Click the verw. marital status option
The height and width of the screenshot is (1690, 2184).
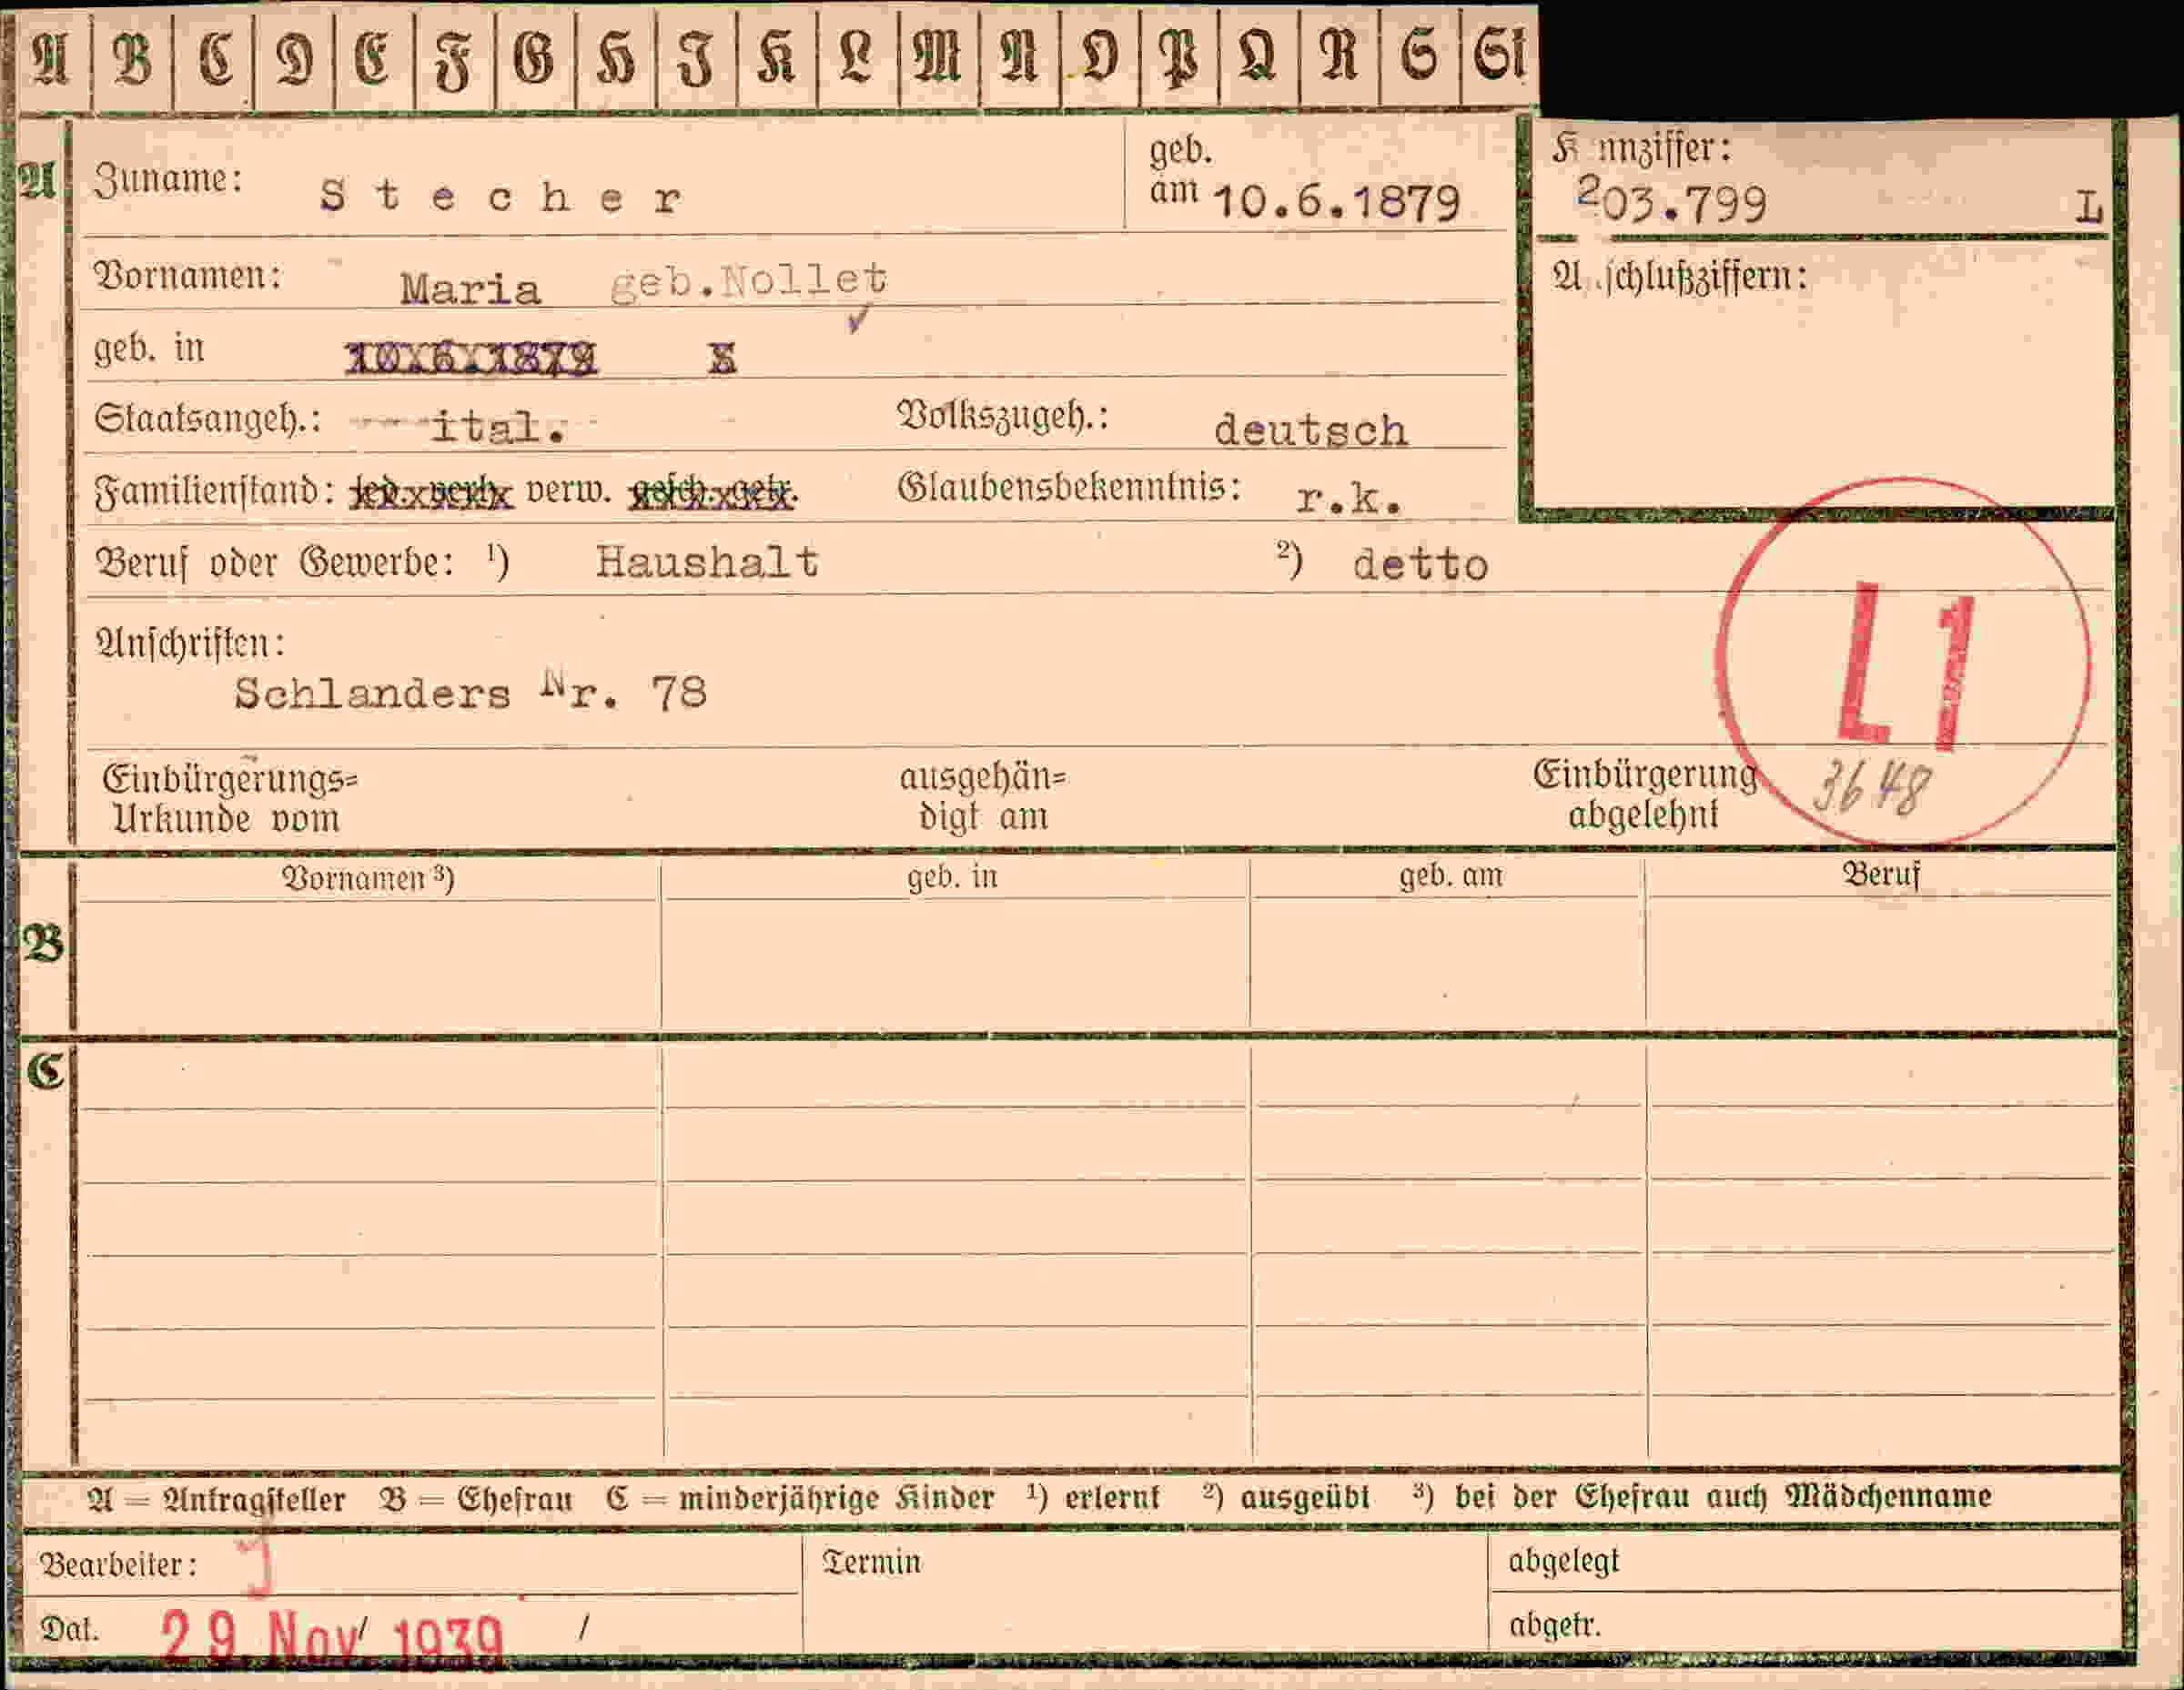point(567,490)
